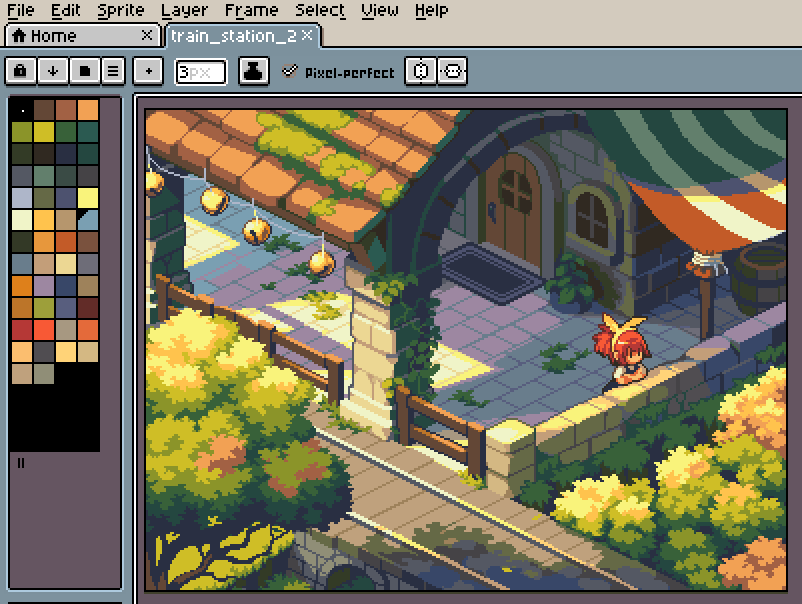
Task: Open the palette options hamburger menu
Action: (113, 71)
